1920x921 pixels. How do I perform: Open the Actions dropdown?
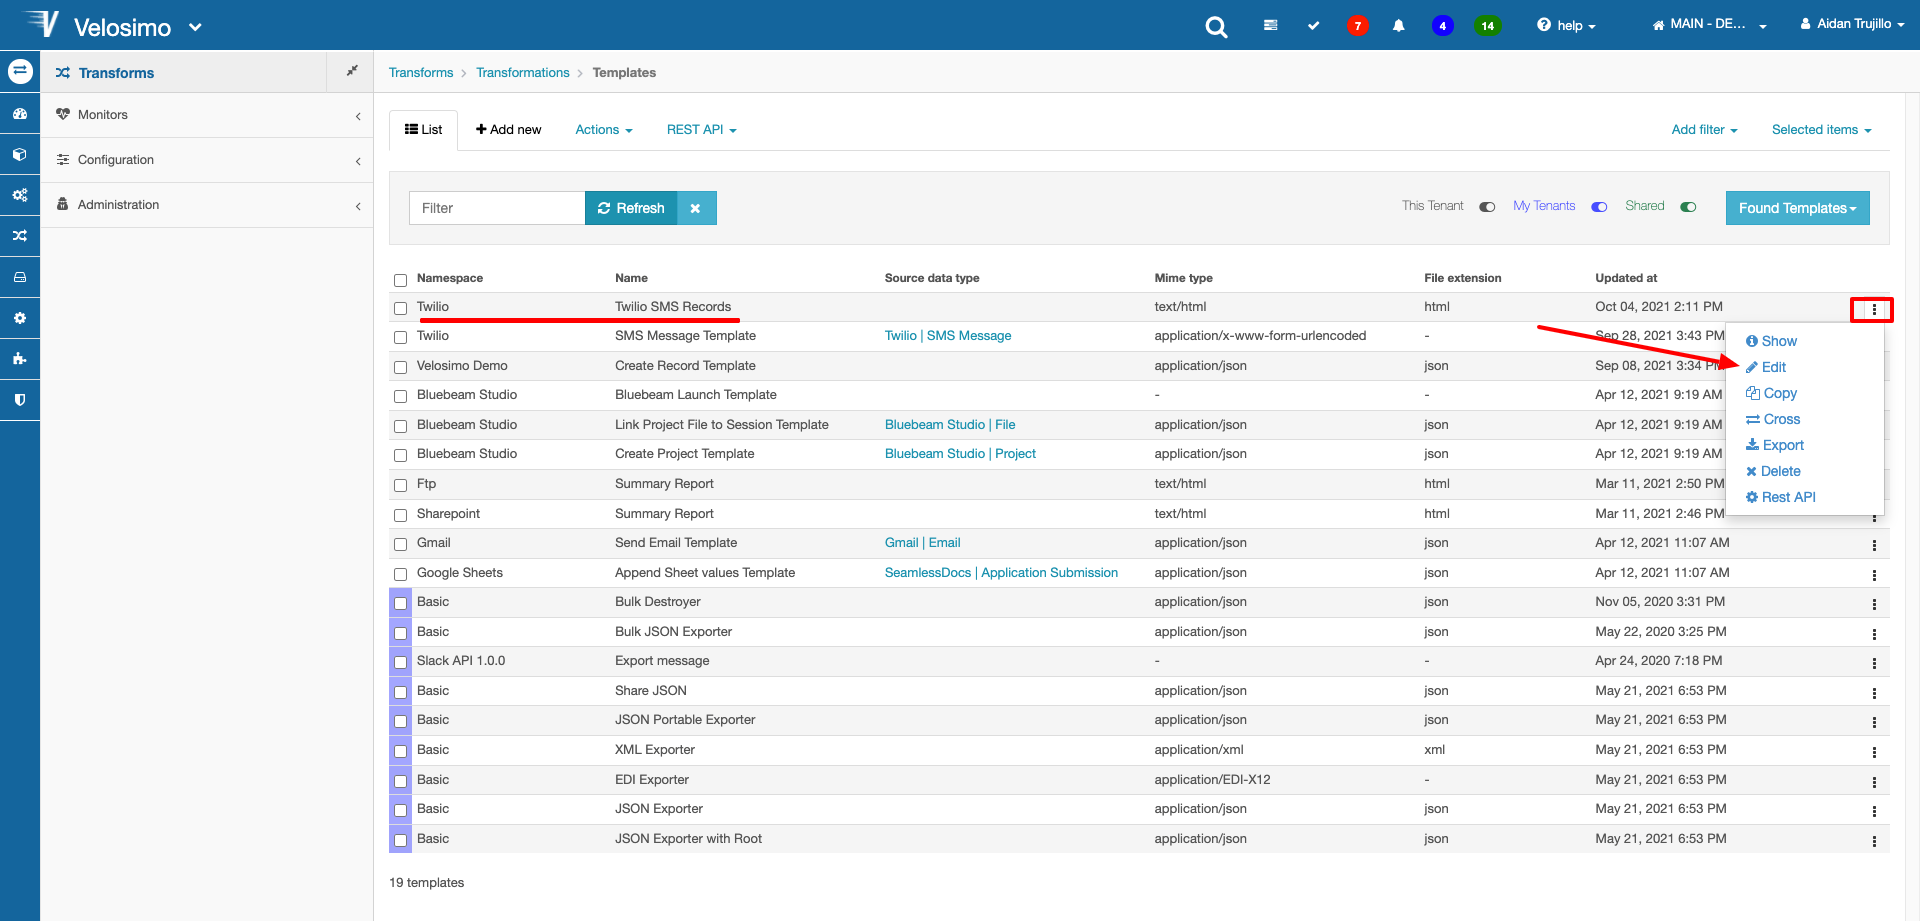coord(604,130)
